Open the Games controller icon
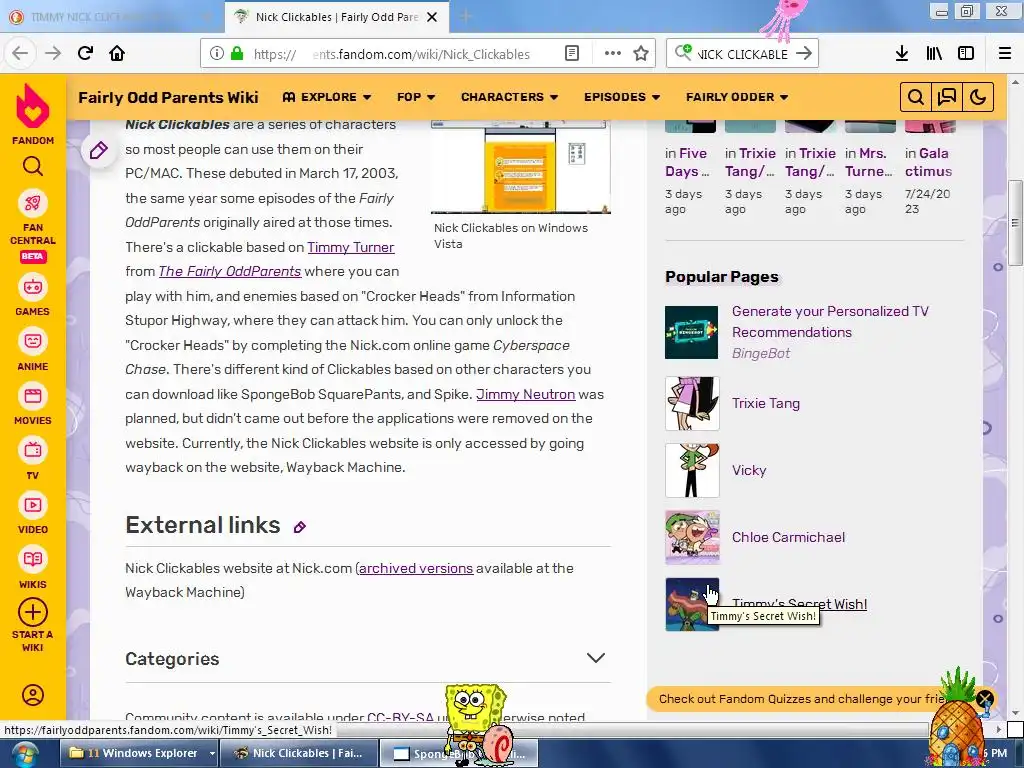The width and height of the screenshot is (1024, 768). [33, 287]
